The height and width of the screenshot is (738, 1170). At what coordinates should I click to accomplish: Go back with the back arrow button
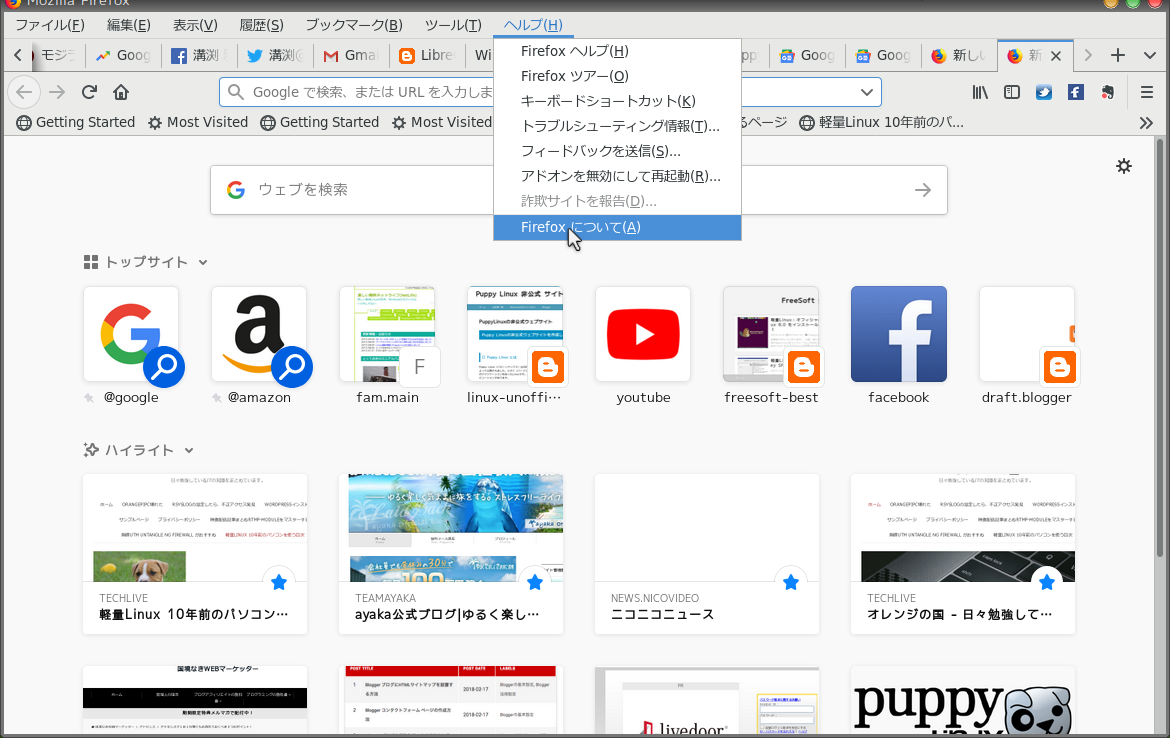pyautogui.click(x=24, y=93)
